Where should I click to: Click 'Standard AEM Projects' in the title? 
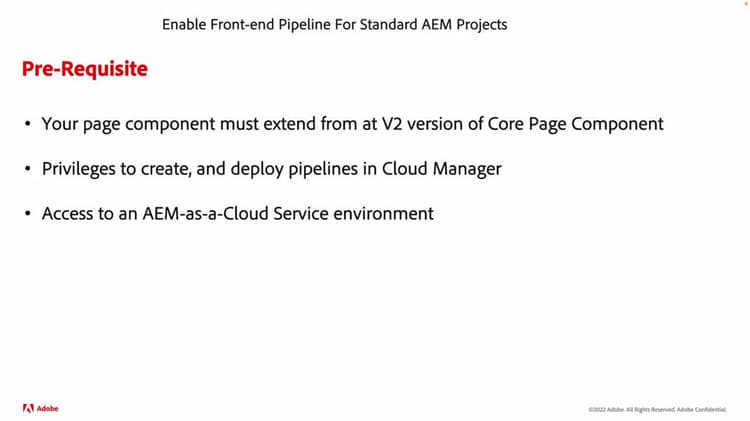click(433, 24)
